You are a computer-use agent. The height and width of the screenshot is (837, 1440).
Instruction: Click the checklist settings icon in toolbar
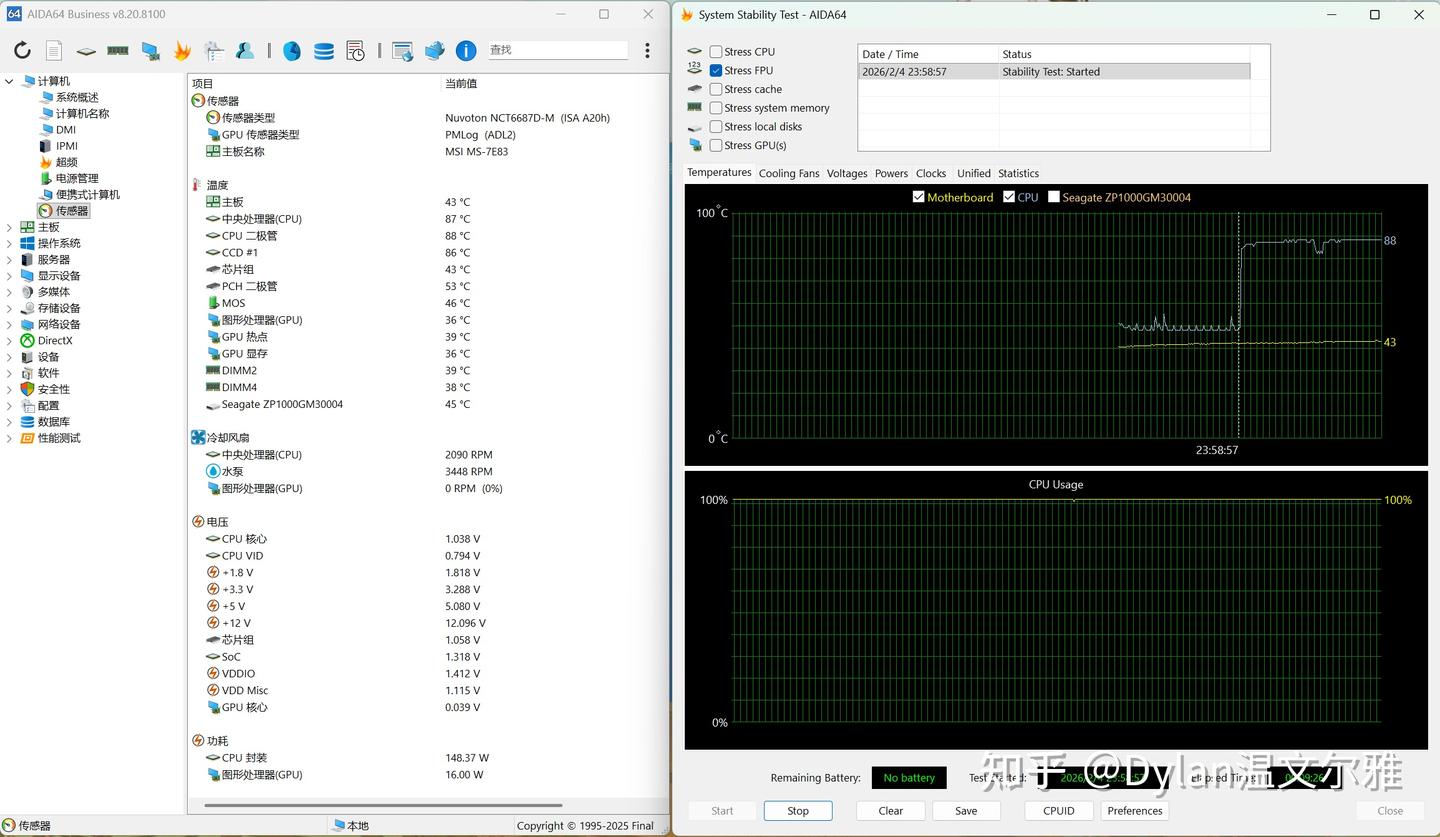(x=214, y=50)
